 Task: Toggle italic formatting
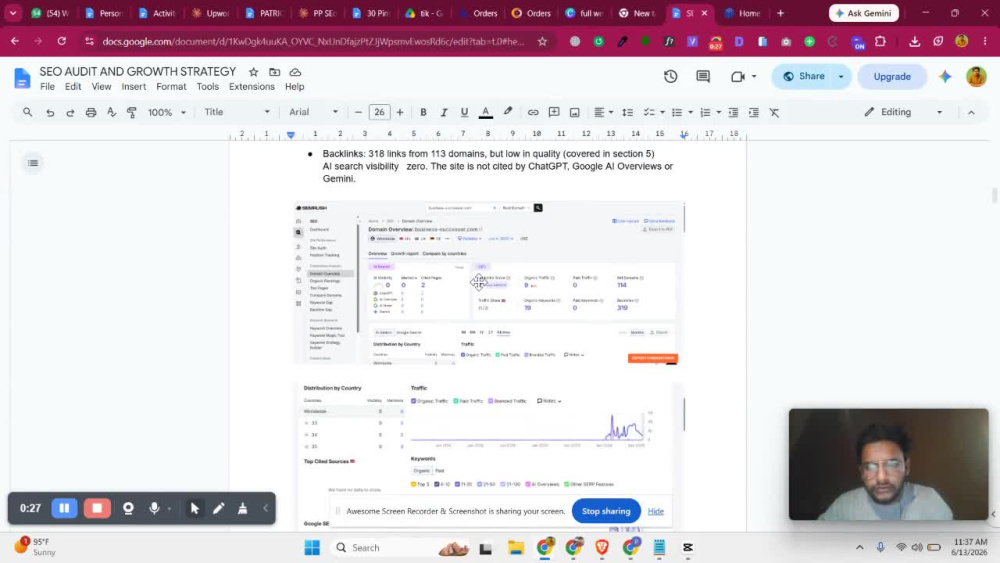coord(444,112)
